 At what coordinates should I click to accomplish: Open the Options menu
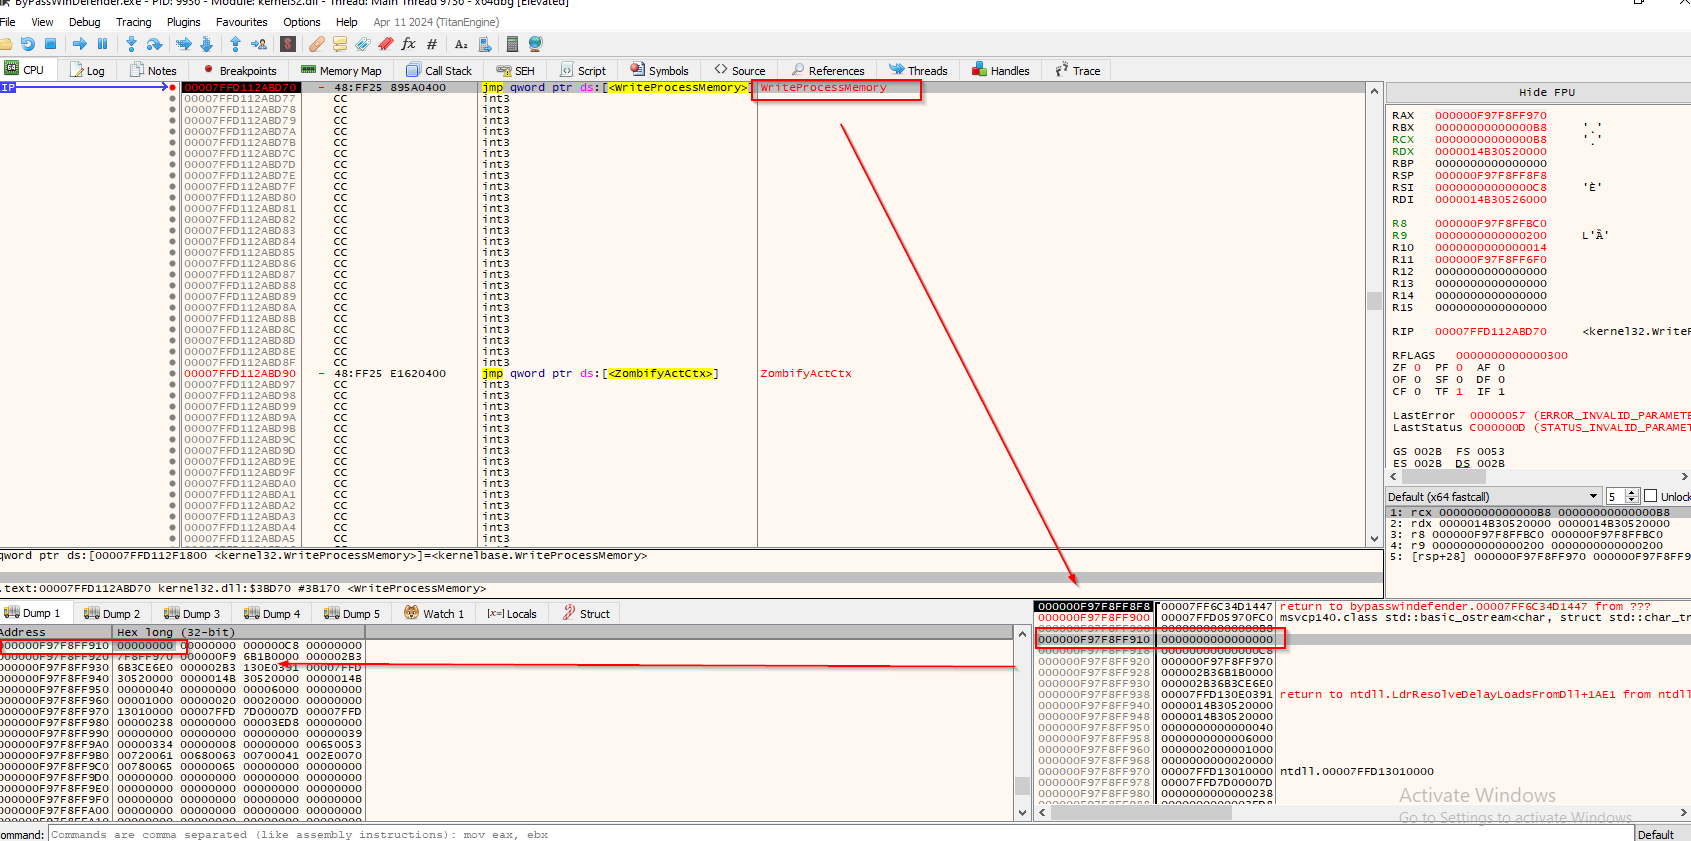pyautogui.click(x=301, y=22)
